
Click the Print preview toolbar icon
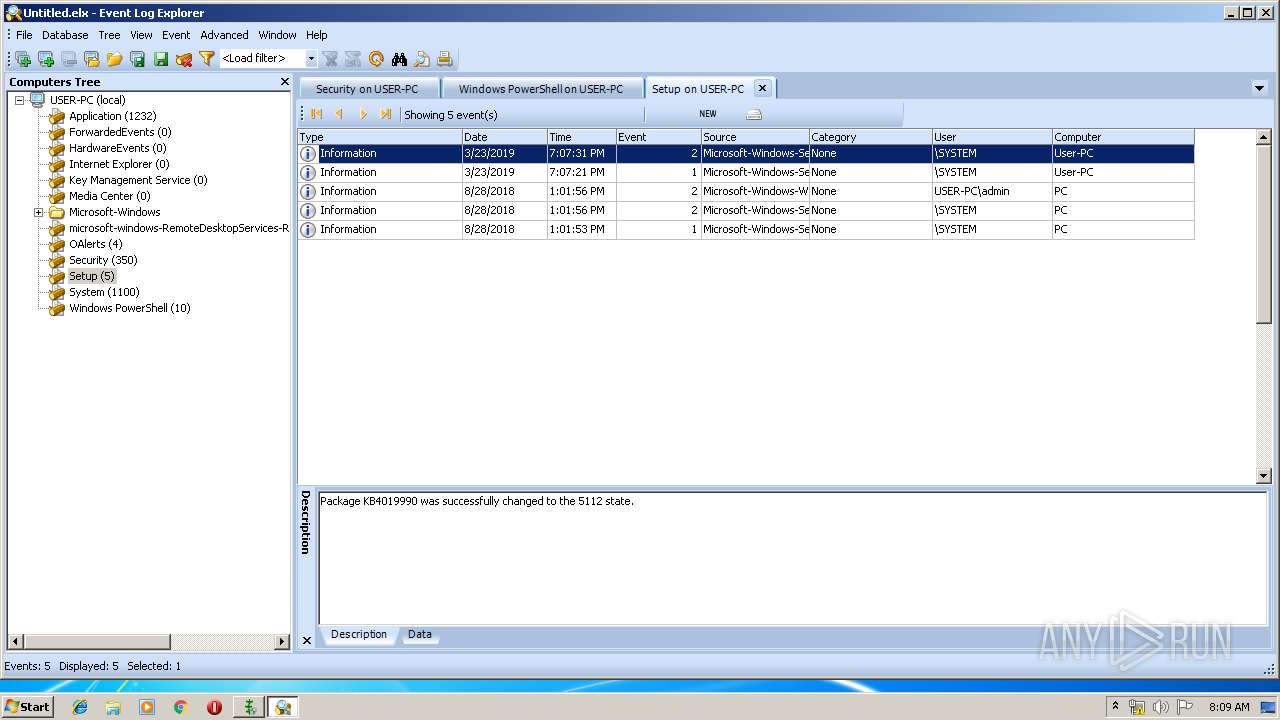click(x=422, y=59)
